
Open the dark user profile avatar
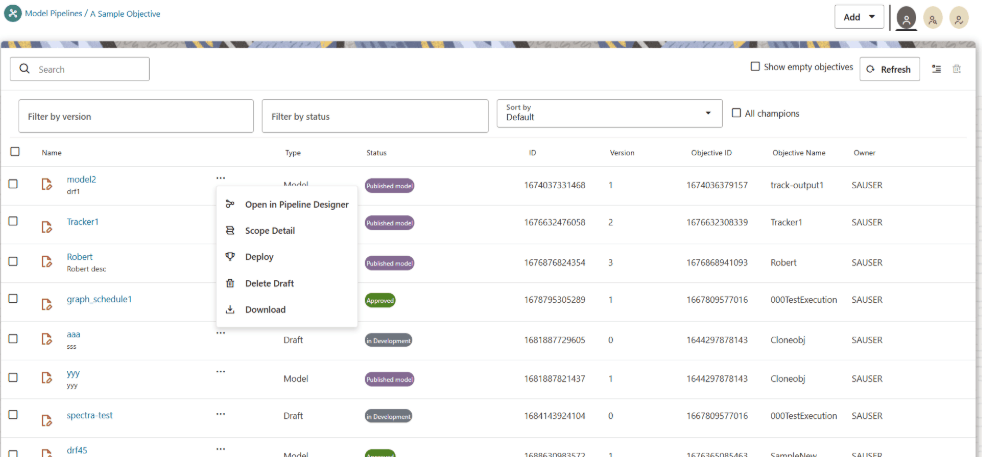[906, 18]
